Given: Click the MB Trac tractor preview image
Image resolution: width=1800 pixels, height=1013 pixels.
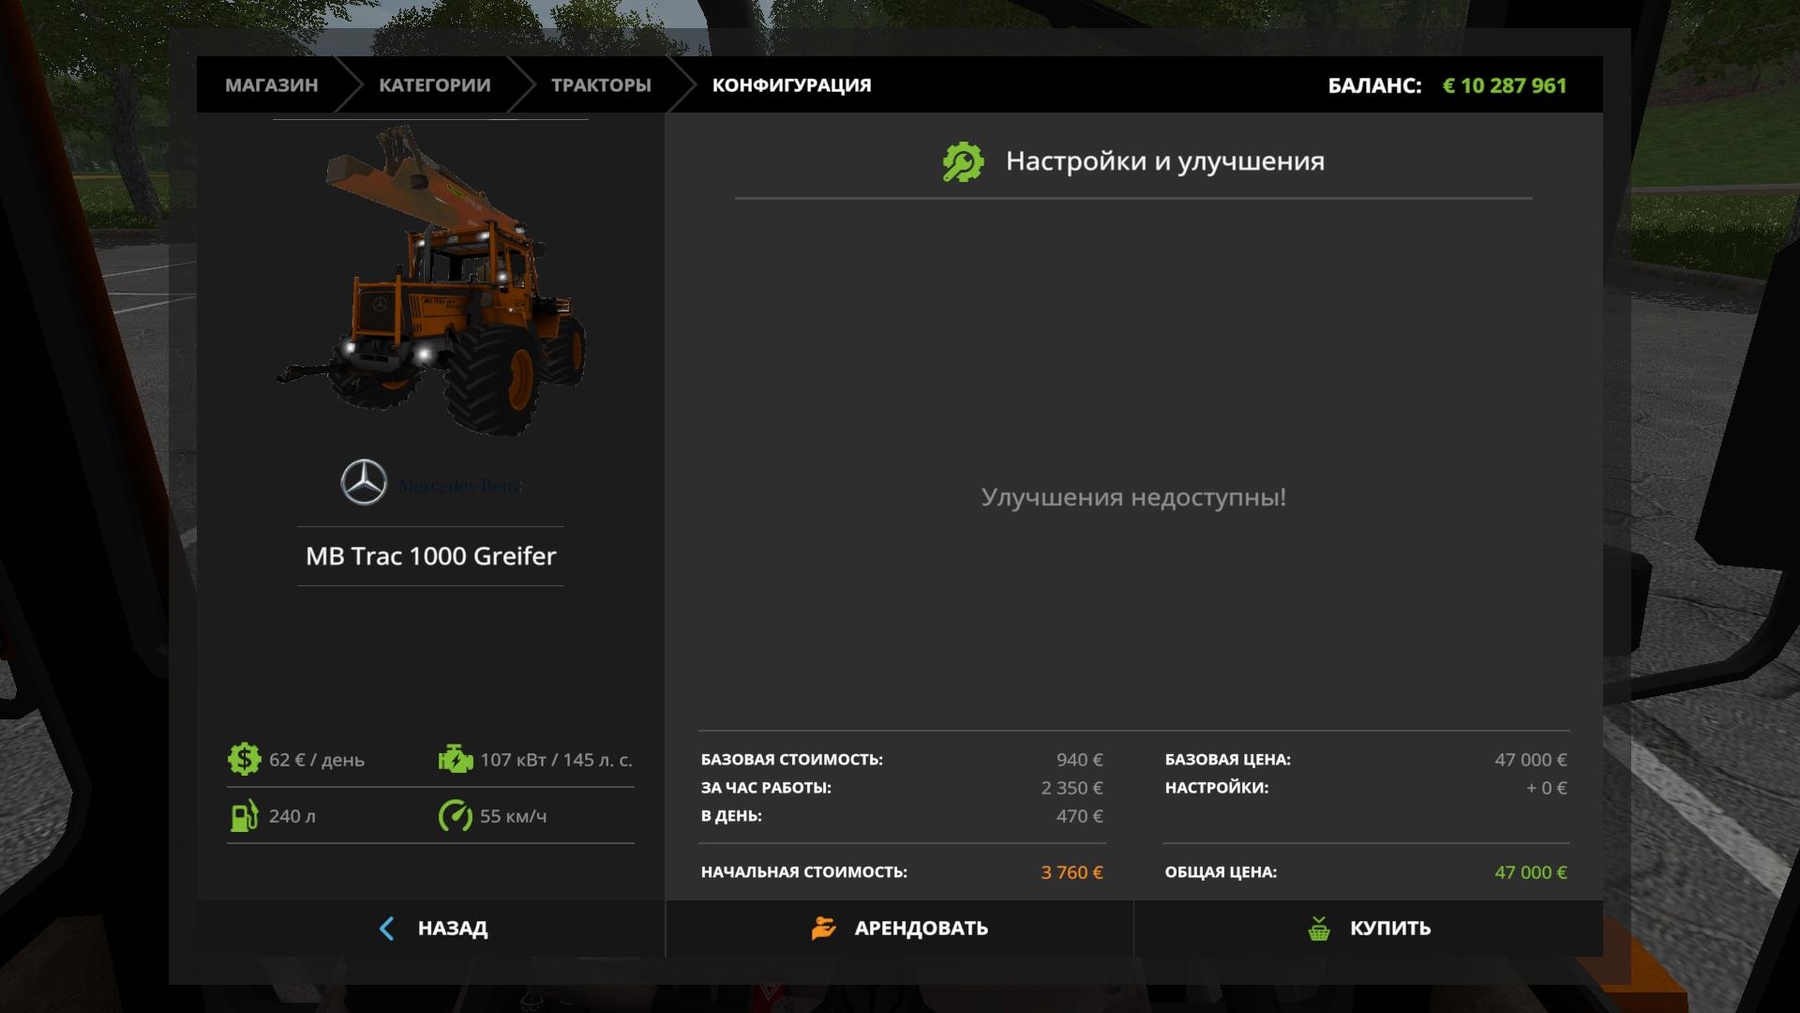Looking at the screenshot, I should (431, 285).
